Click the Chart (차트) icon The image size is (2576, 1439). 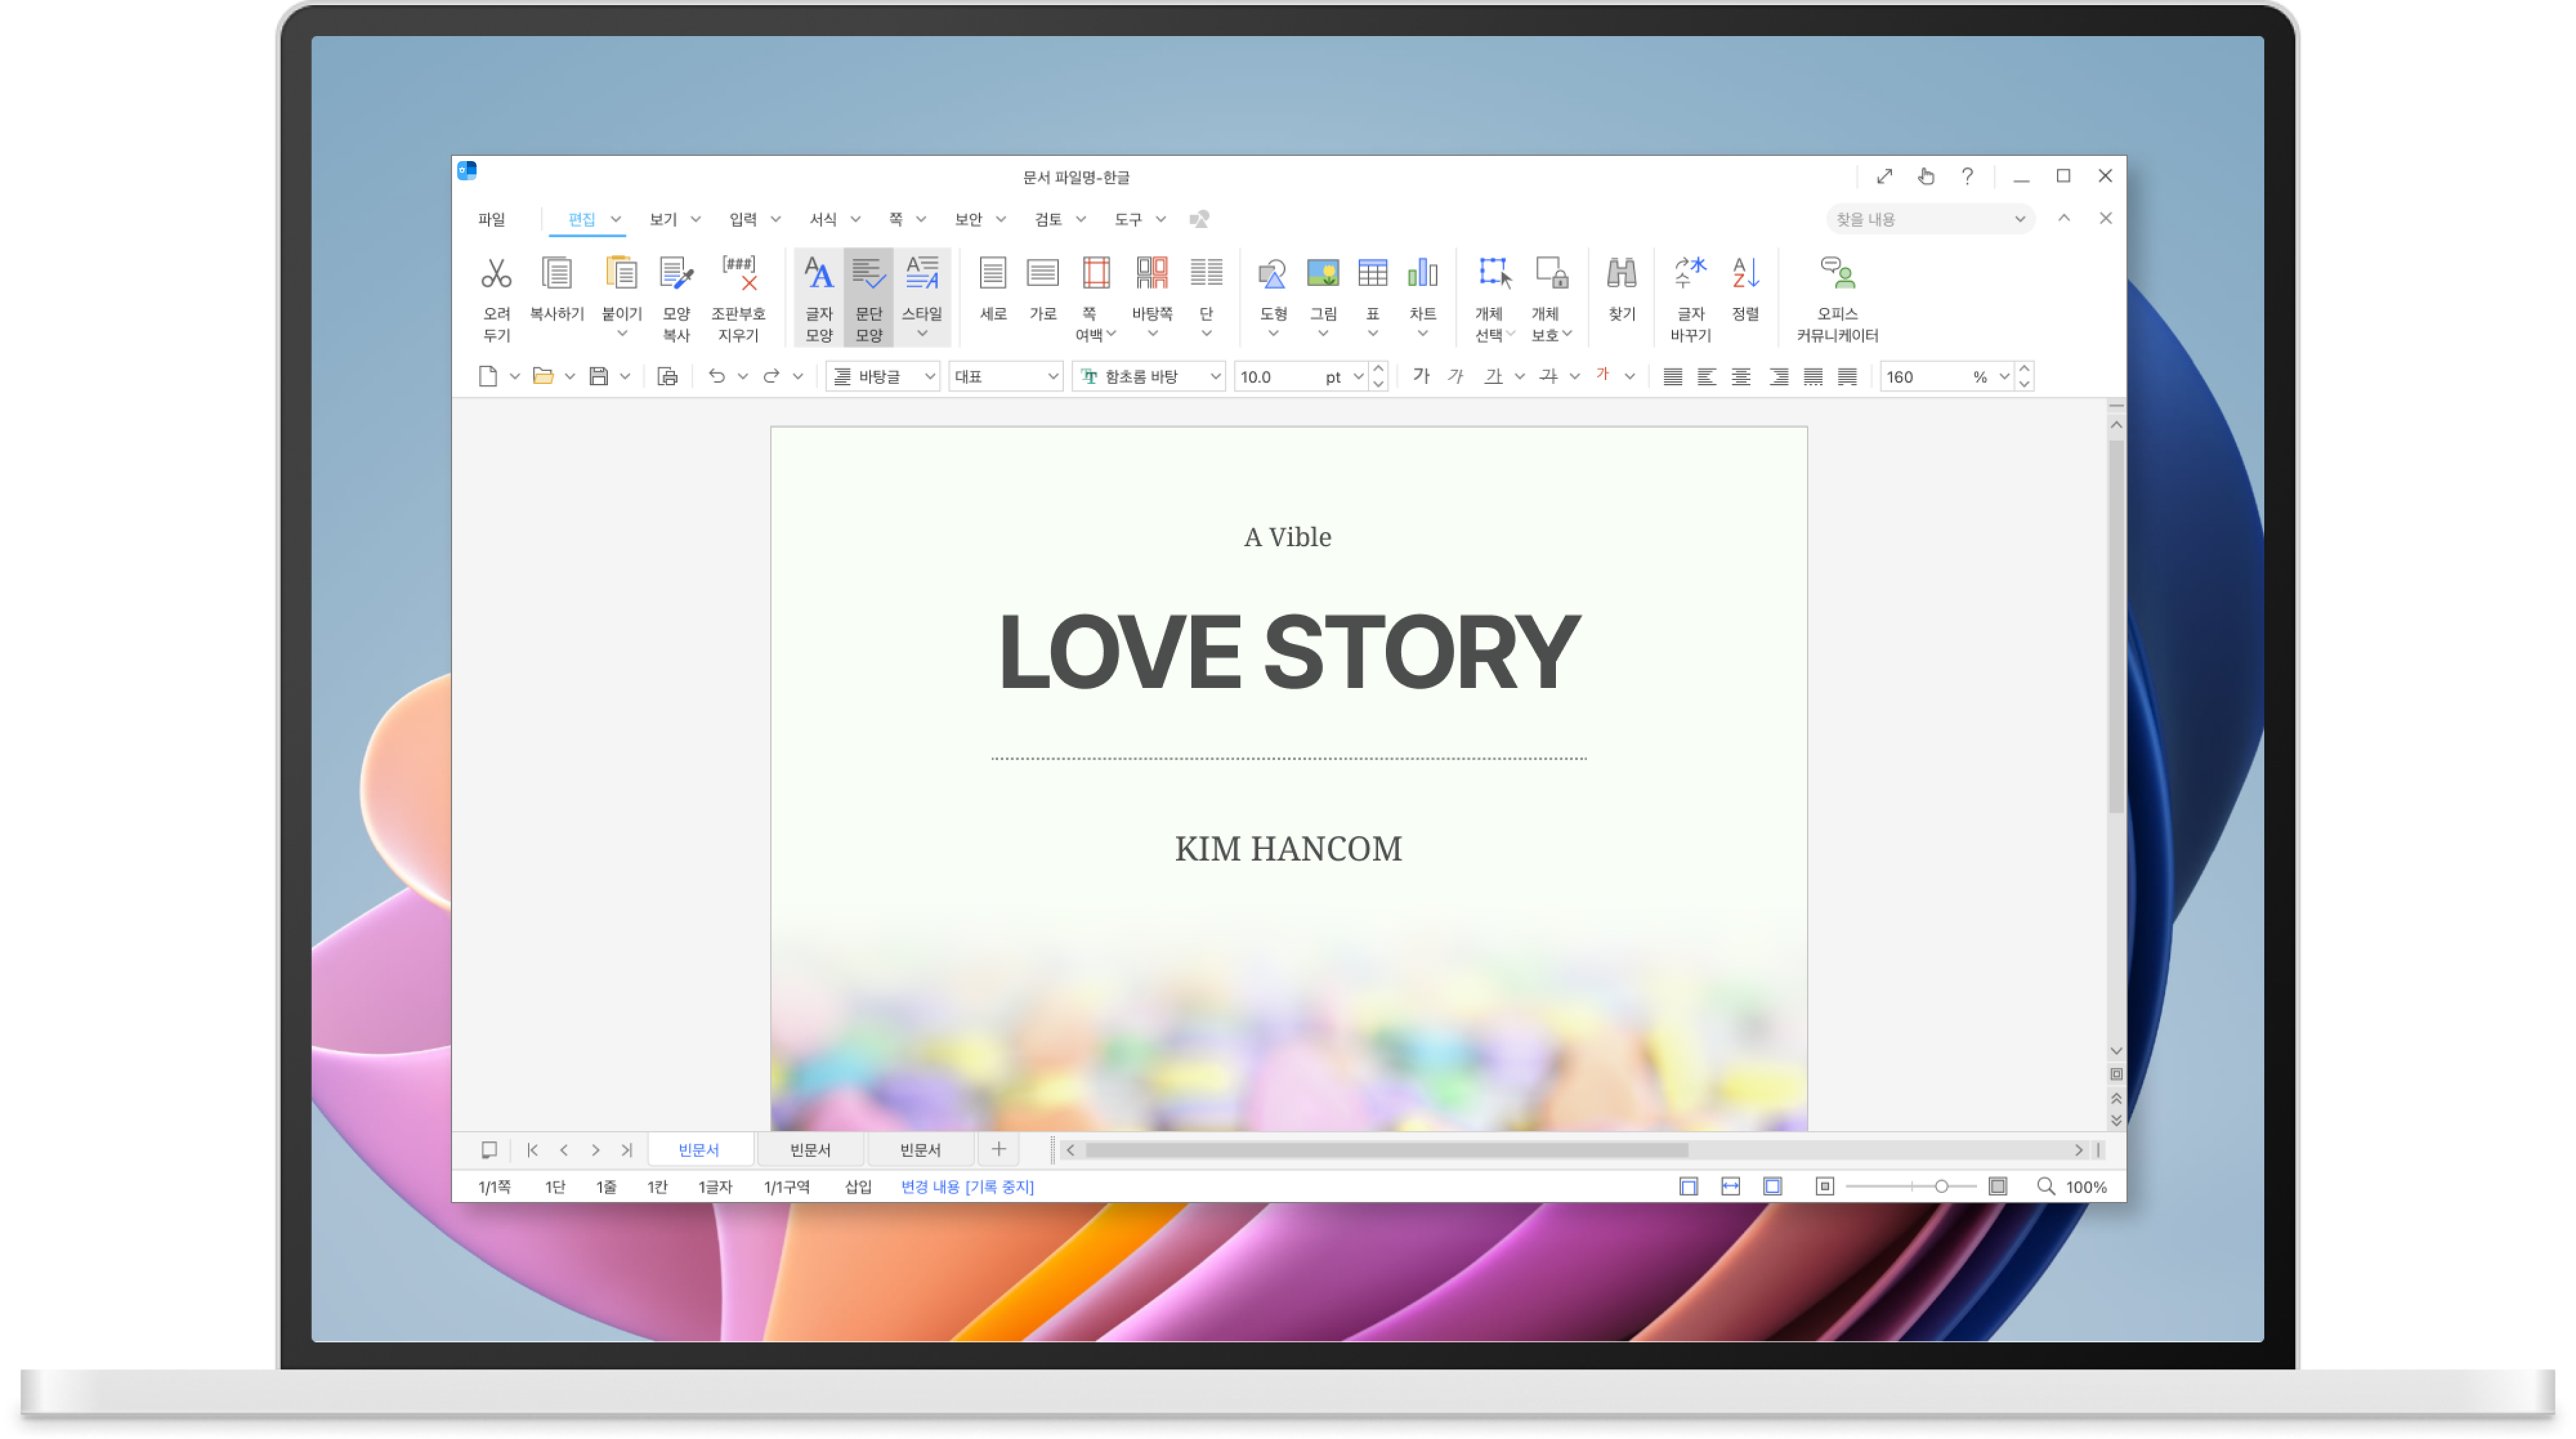[1422, 274]
